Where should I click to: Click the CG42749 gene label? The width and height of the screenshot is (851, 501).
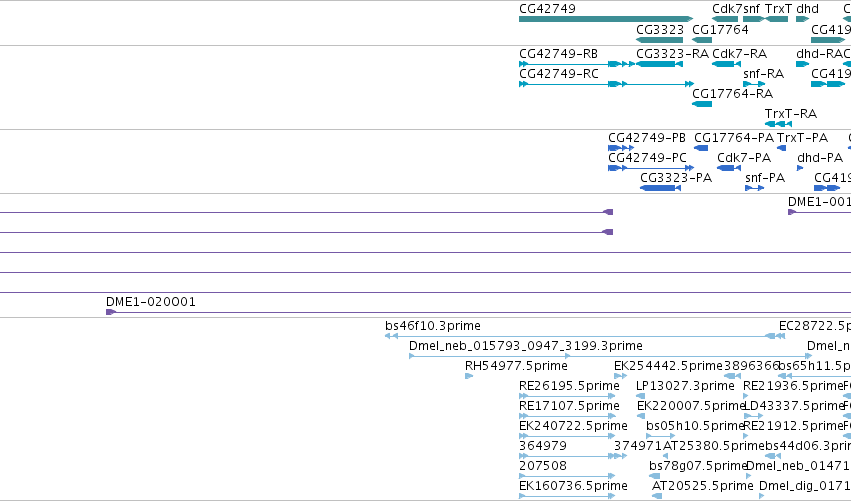coord(547,9)
